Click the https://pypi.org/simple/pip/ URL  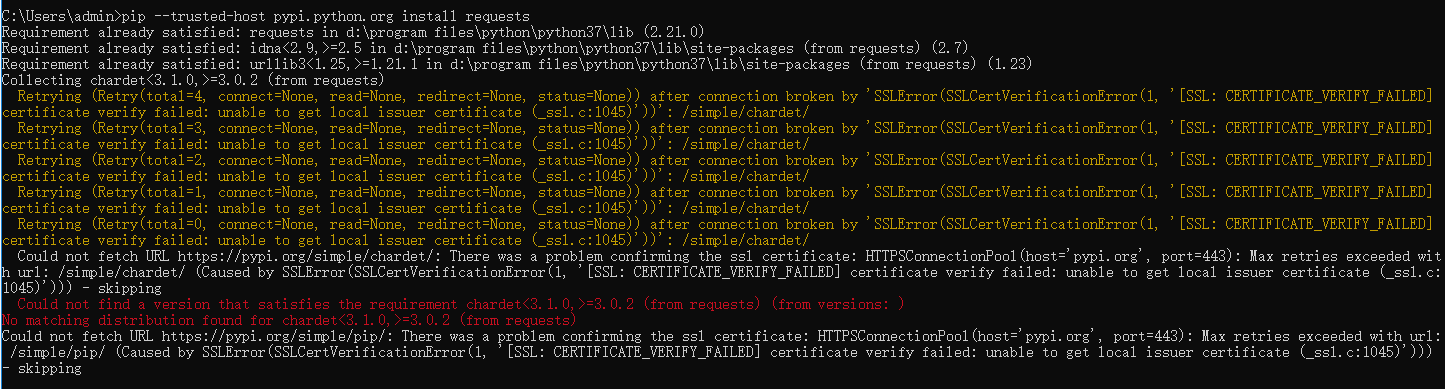click(274, 337)
